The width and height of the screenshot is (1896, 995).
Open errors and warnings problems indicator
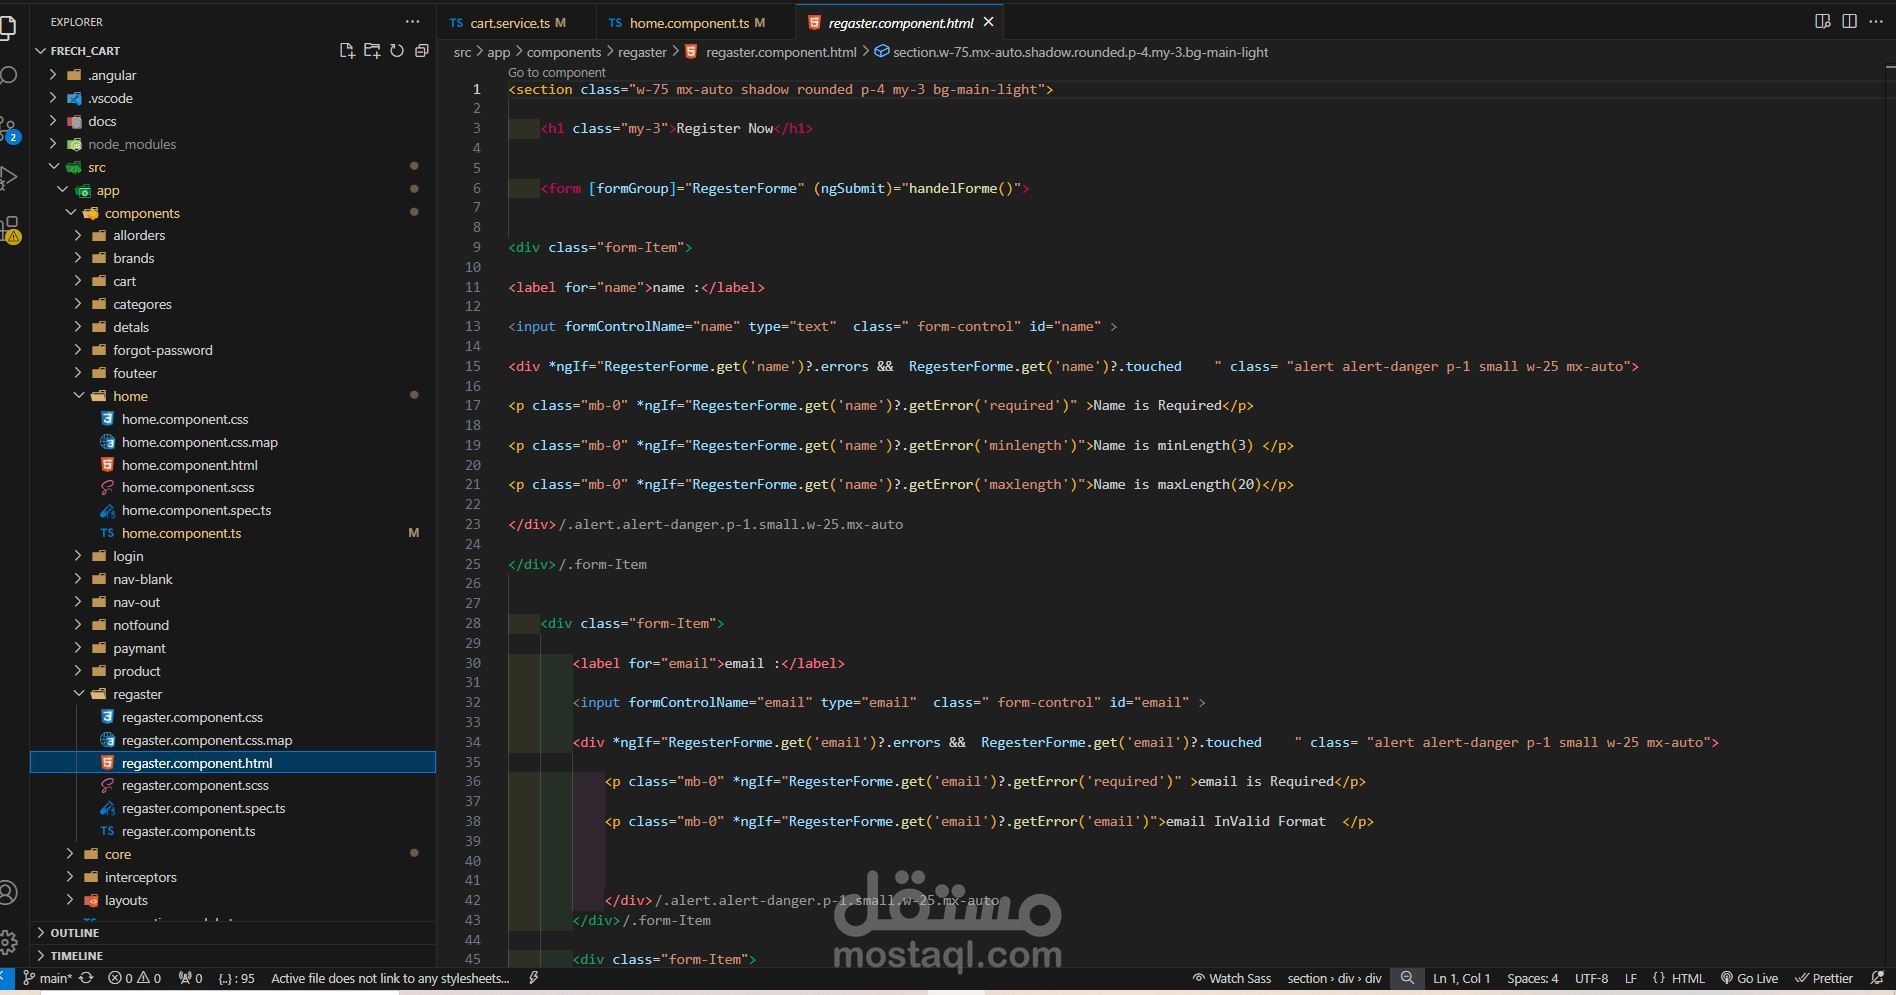pos(135,978)
